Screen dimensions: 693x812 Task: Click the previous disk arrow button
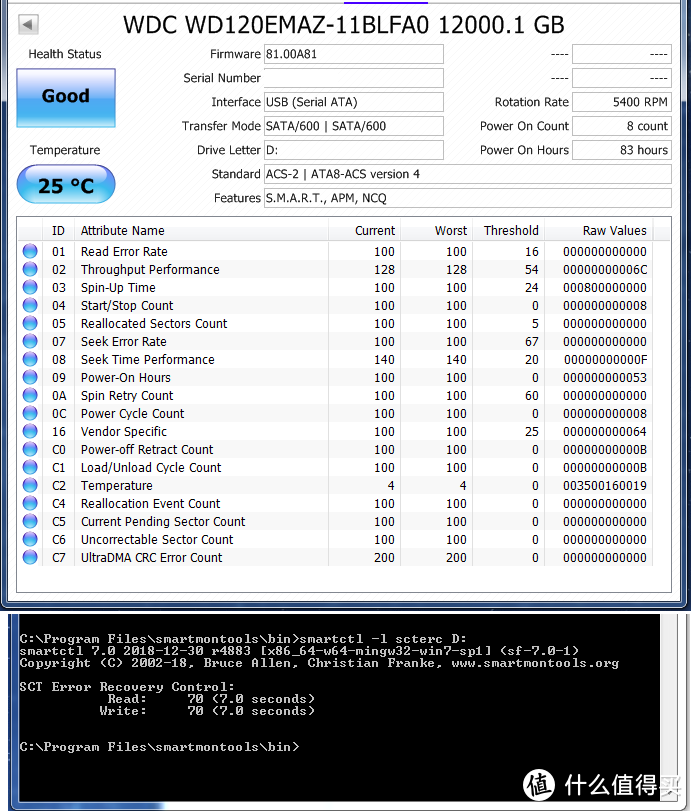point(28,24)
